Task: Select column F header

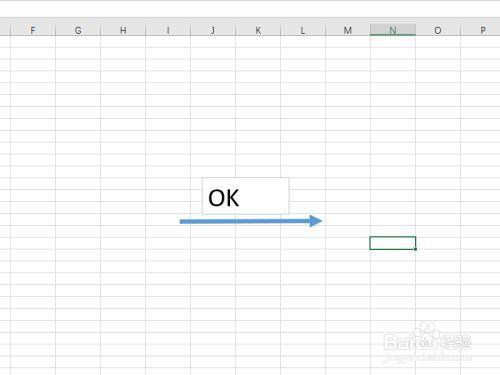Action: tap(33, 30)
